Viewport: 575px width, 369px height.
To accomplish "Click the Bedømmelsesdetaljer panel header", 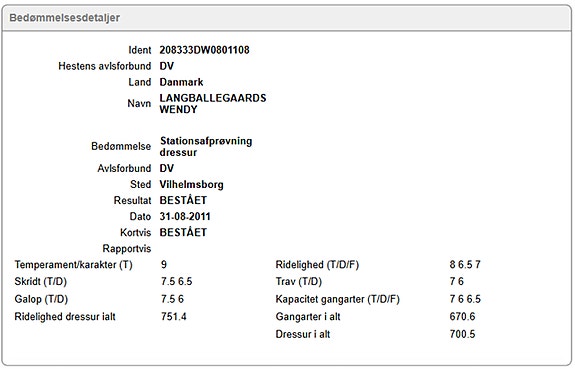I will click(x=286, y=18).
